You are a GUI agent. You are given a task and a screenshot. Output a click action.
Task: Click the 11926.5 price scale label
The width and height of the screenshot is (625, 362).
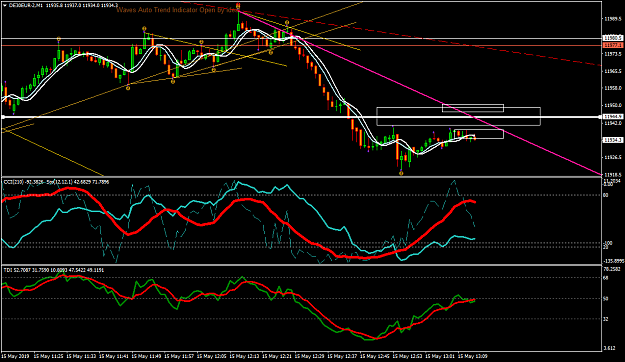[x=613, y=157]
